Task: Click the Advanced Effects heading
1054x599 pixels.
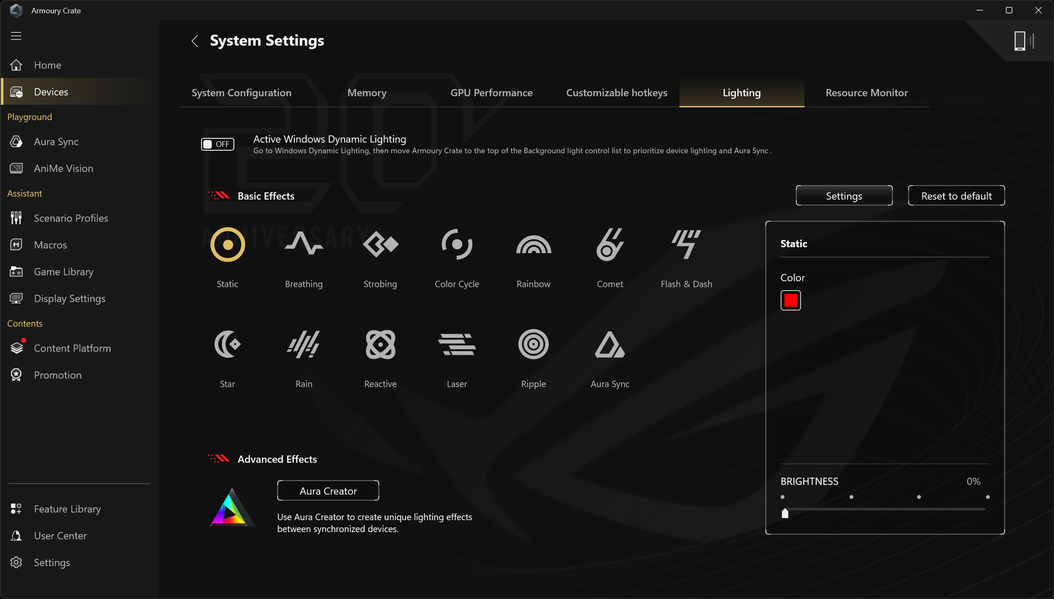Action: click(277, 459)
